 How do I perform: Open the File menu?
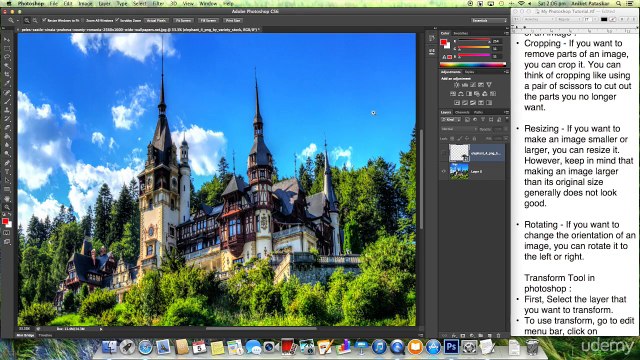[53, 3]
